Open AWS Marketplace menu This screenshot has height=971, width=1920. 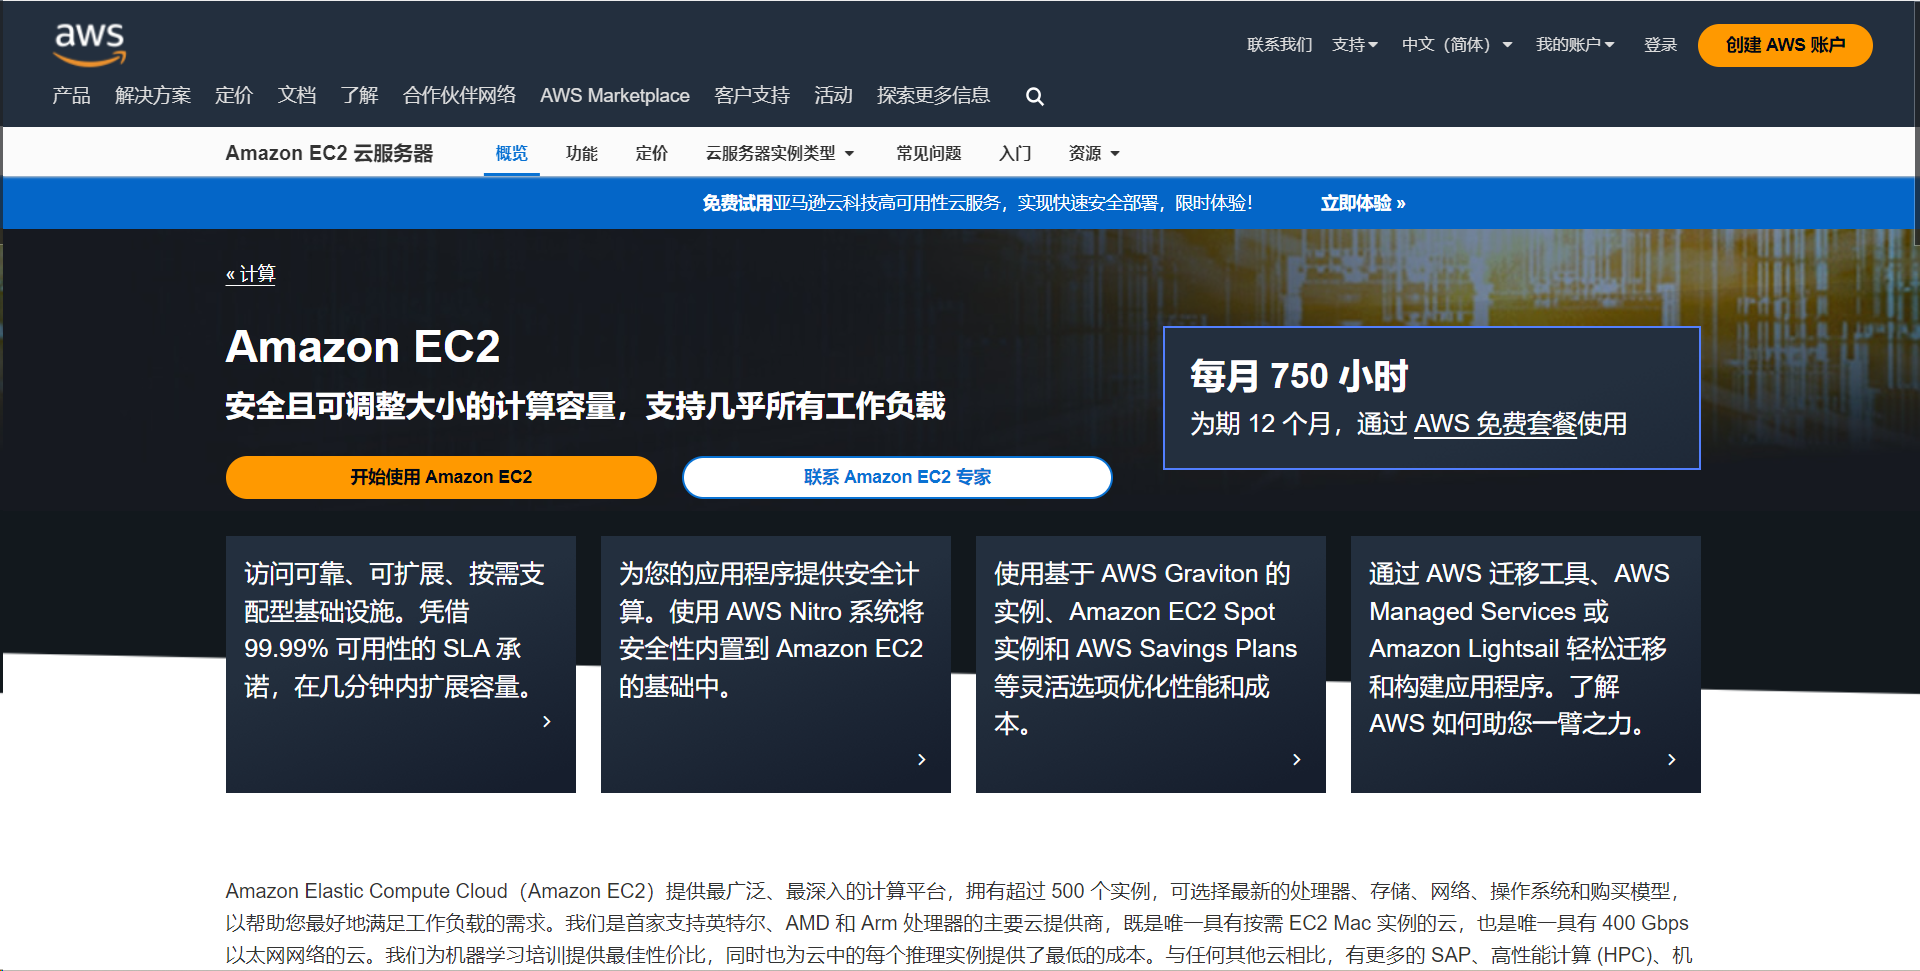(x=615, y=95)
